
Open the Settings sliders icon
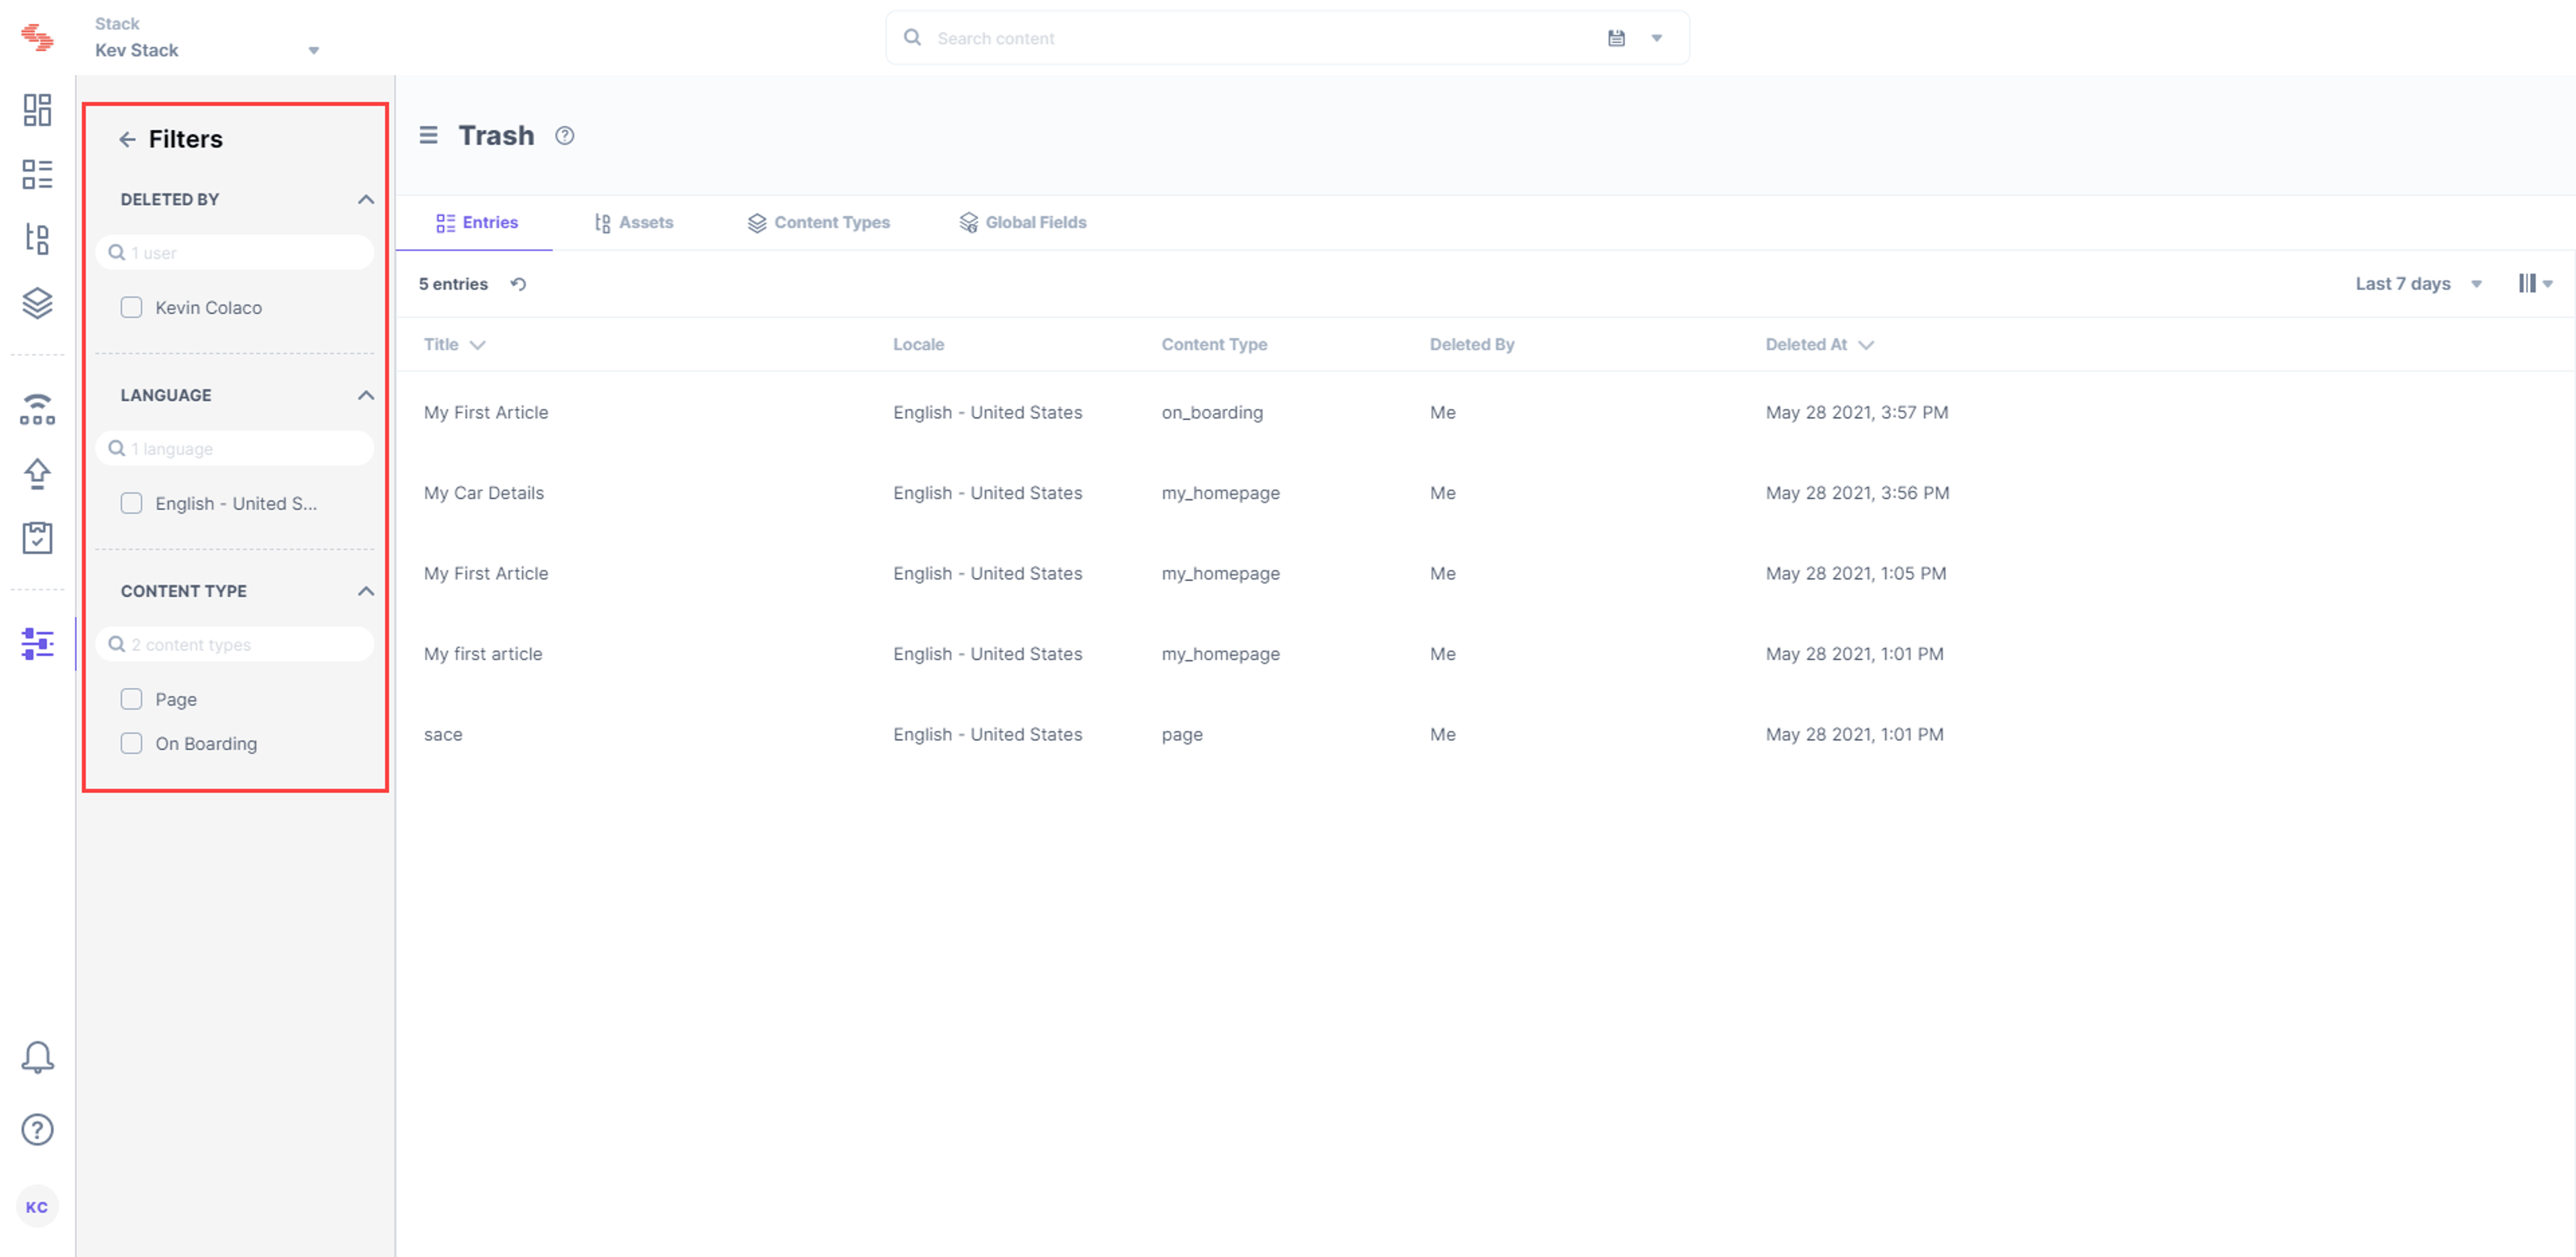pyautogui.click(x=37, y=643)
